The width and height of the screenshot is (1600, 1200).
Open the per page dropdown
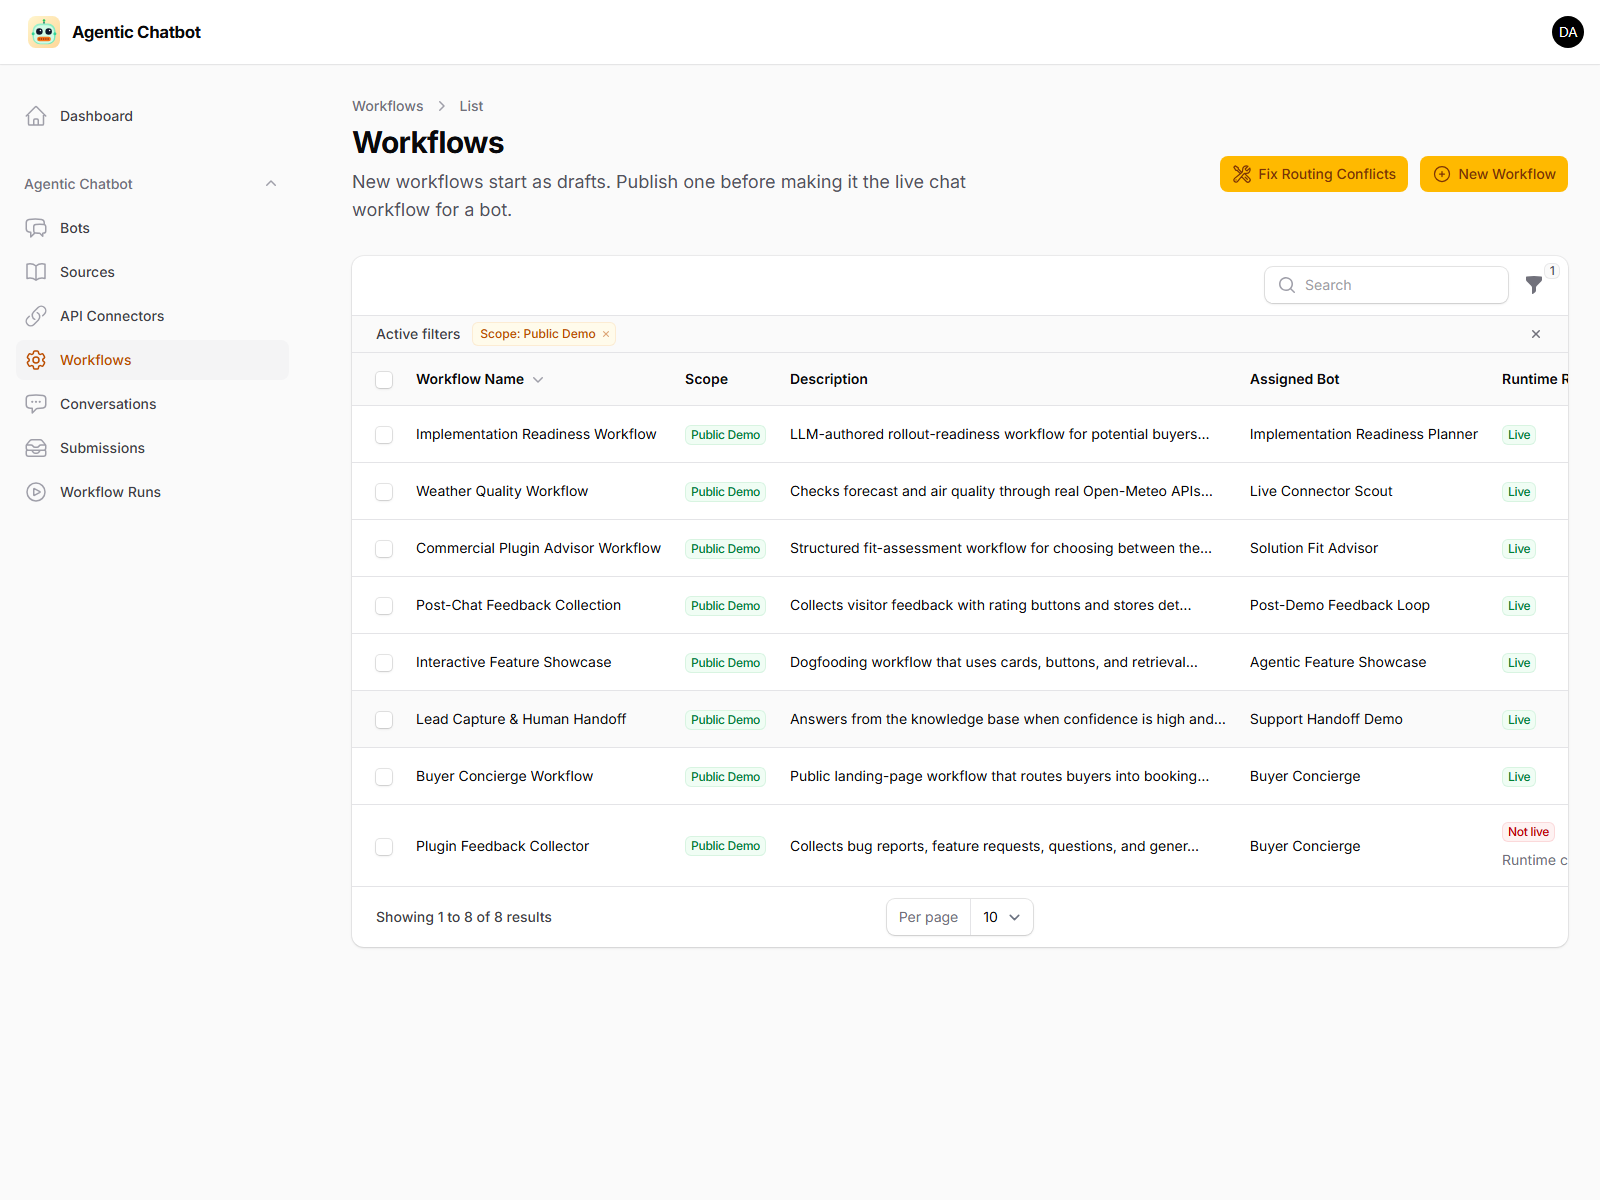(x=1001, y=917)
